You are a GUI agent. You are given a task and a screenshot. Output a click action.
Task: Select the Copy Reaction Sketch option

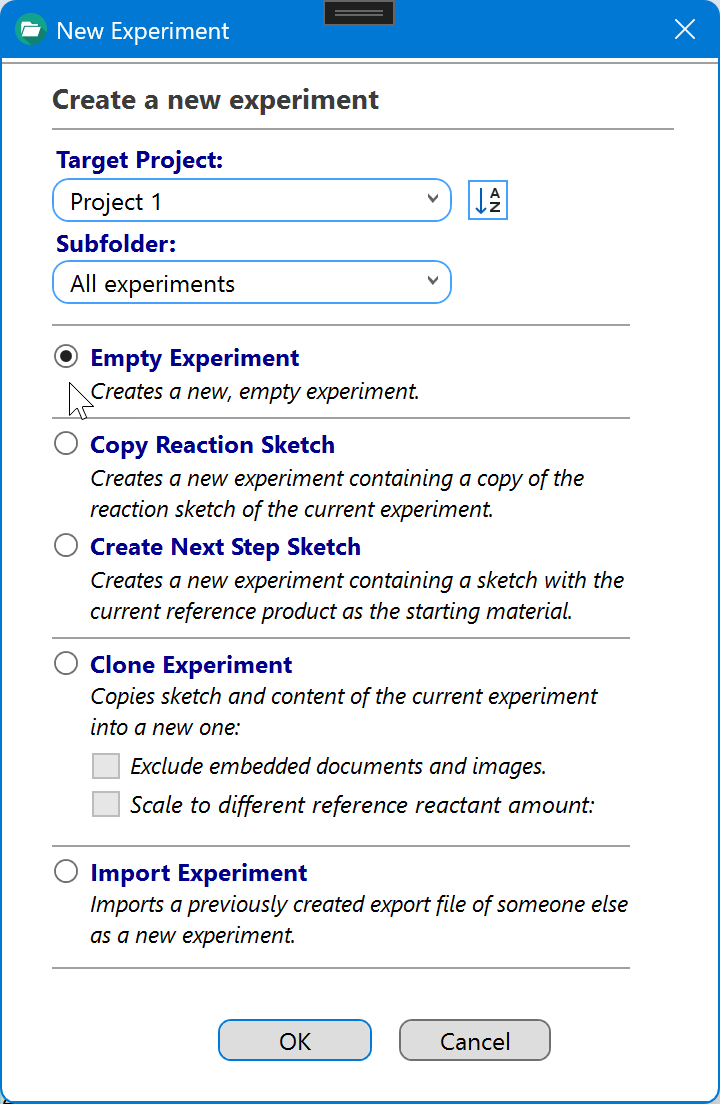point(66,444)
